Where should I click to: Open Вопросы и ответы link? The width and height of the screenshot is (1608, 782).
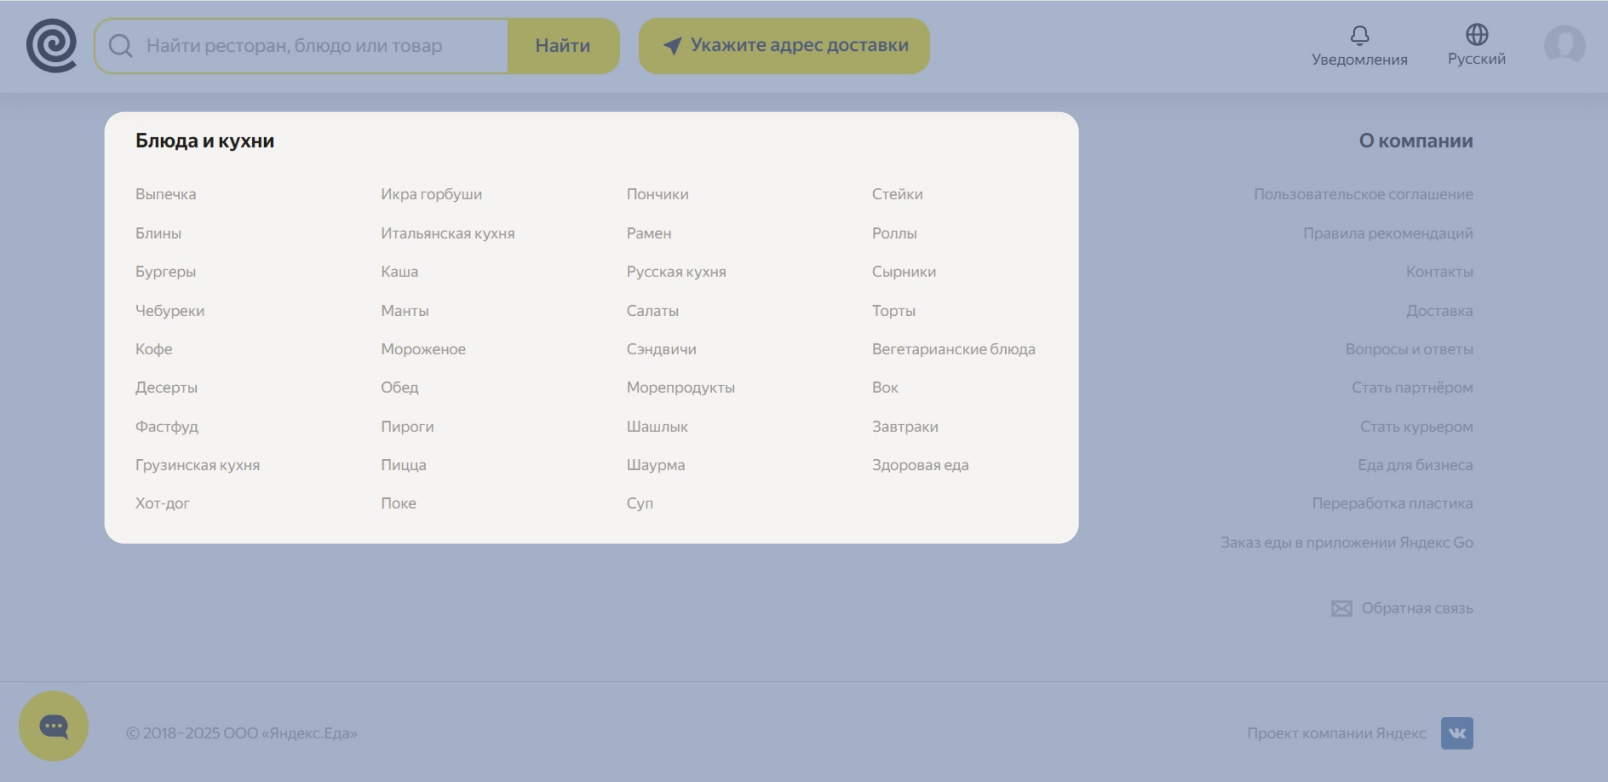coord(1409,349)
